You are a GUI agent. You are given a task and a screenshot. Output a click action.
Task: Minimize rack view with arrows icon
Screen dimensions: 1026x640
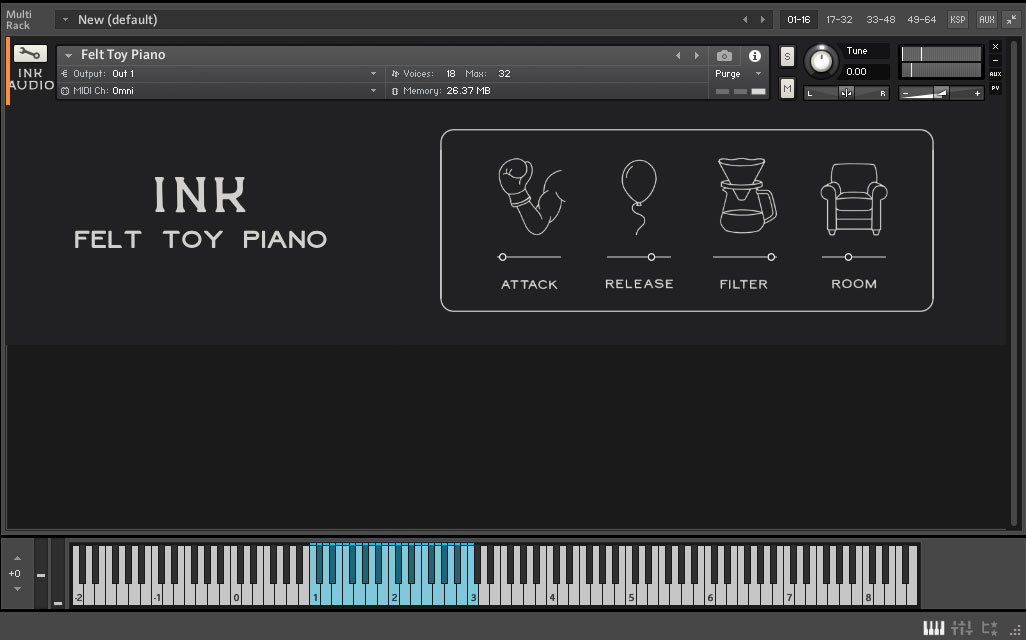1012,20
